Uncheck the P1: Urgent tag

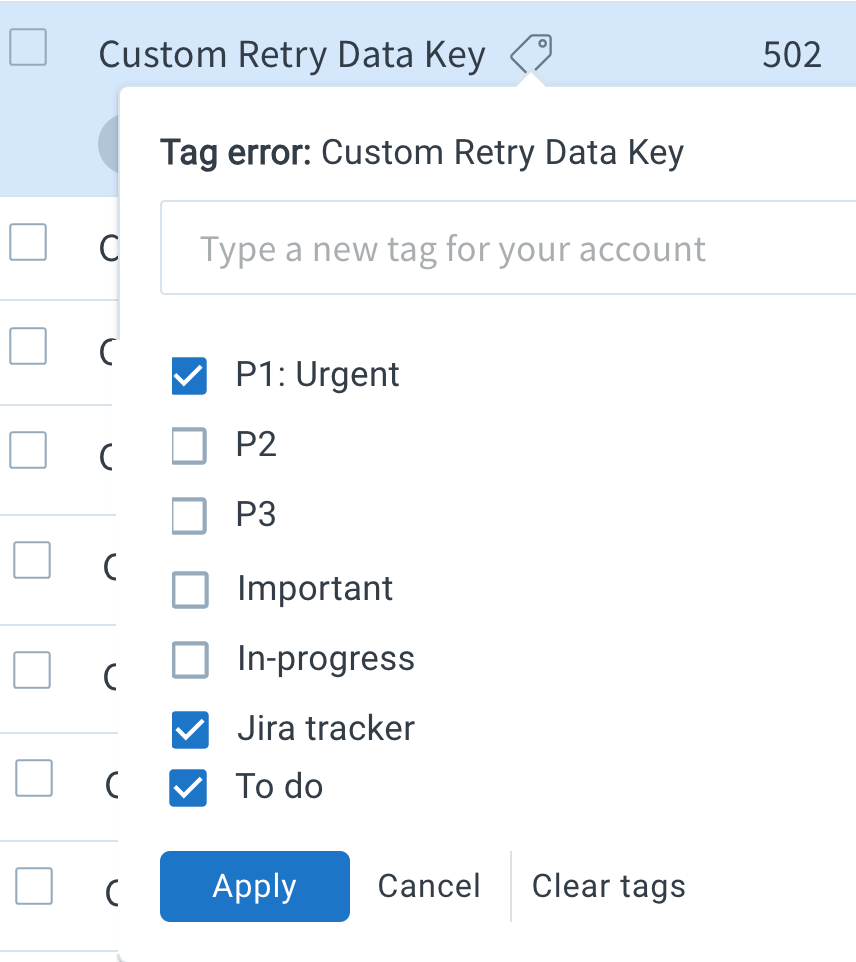click(x=189, y=375)
